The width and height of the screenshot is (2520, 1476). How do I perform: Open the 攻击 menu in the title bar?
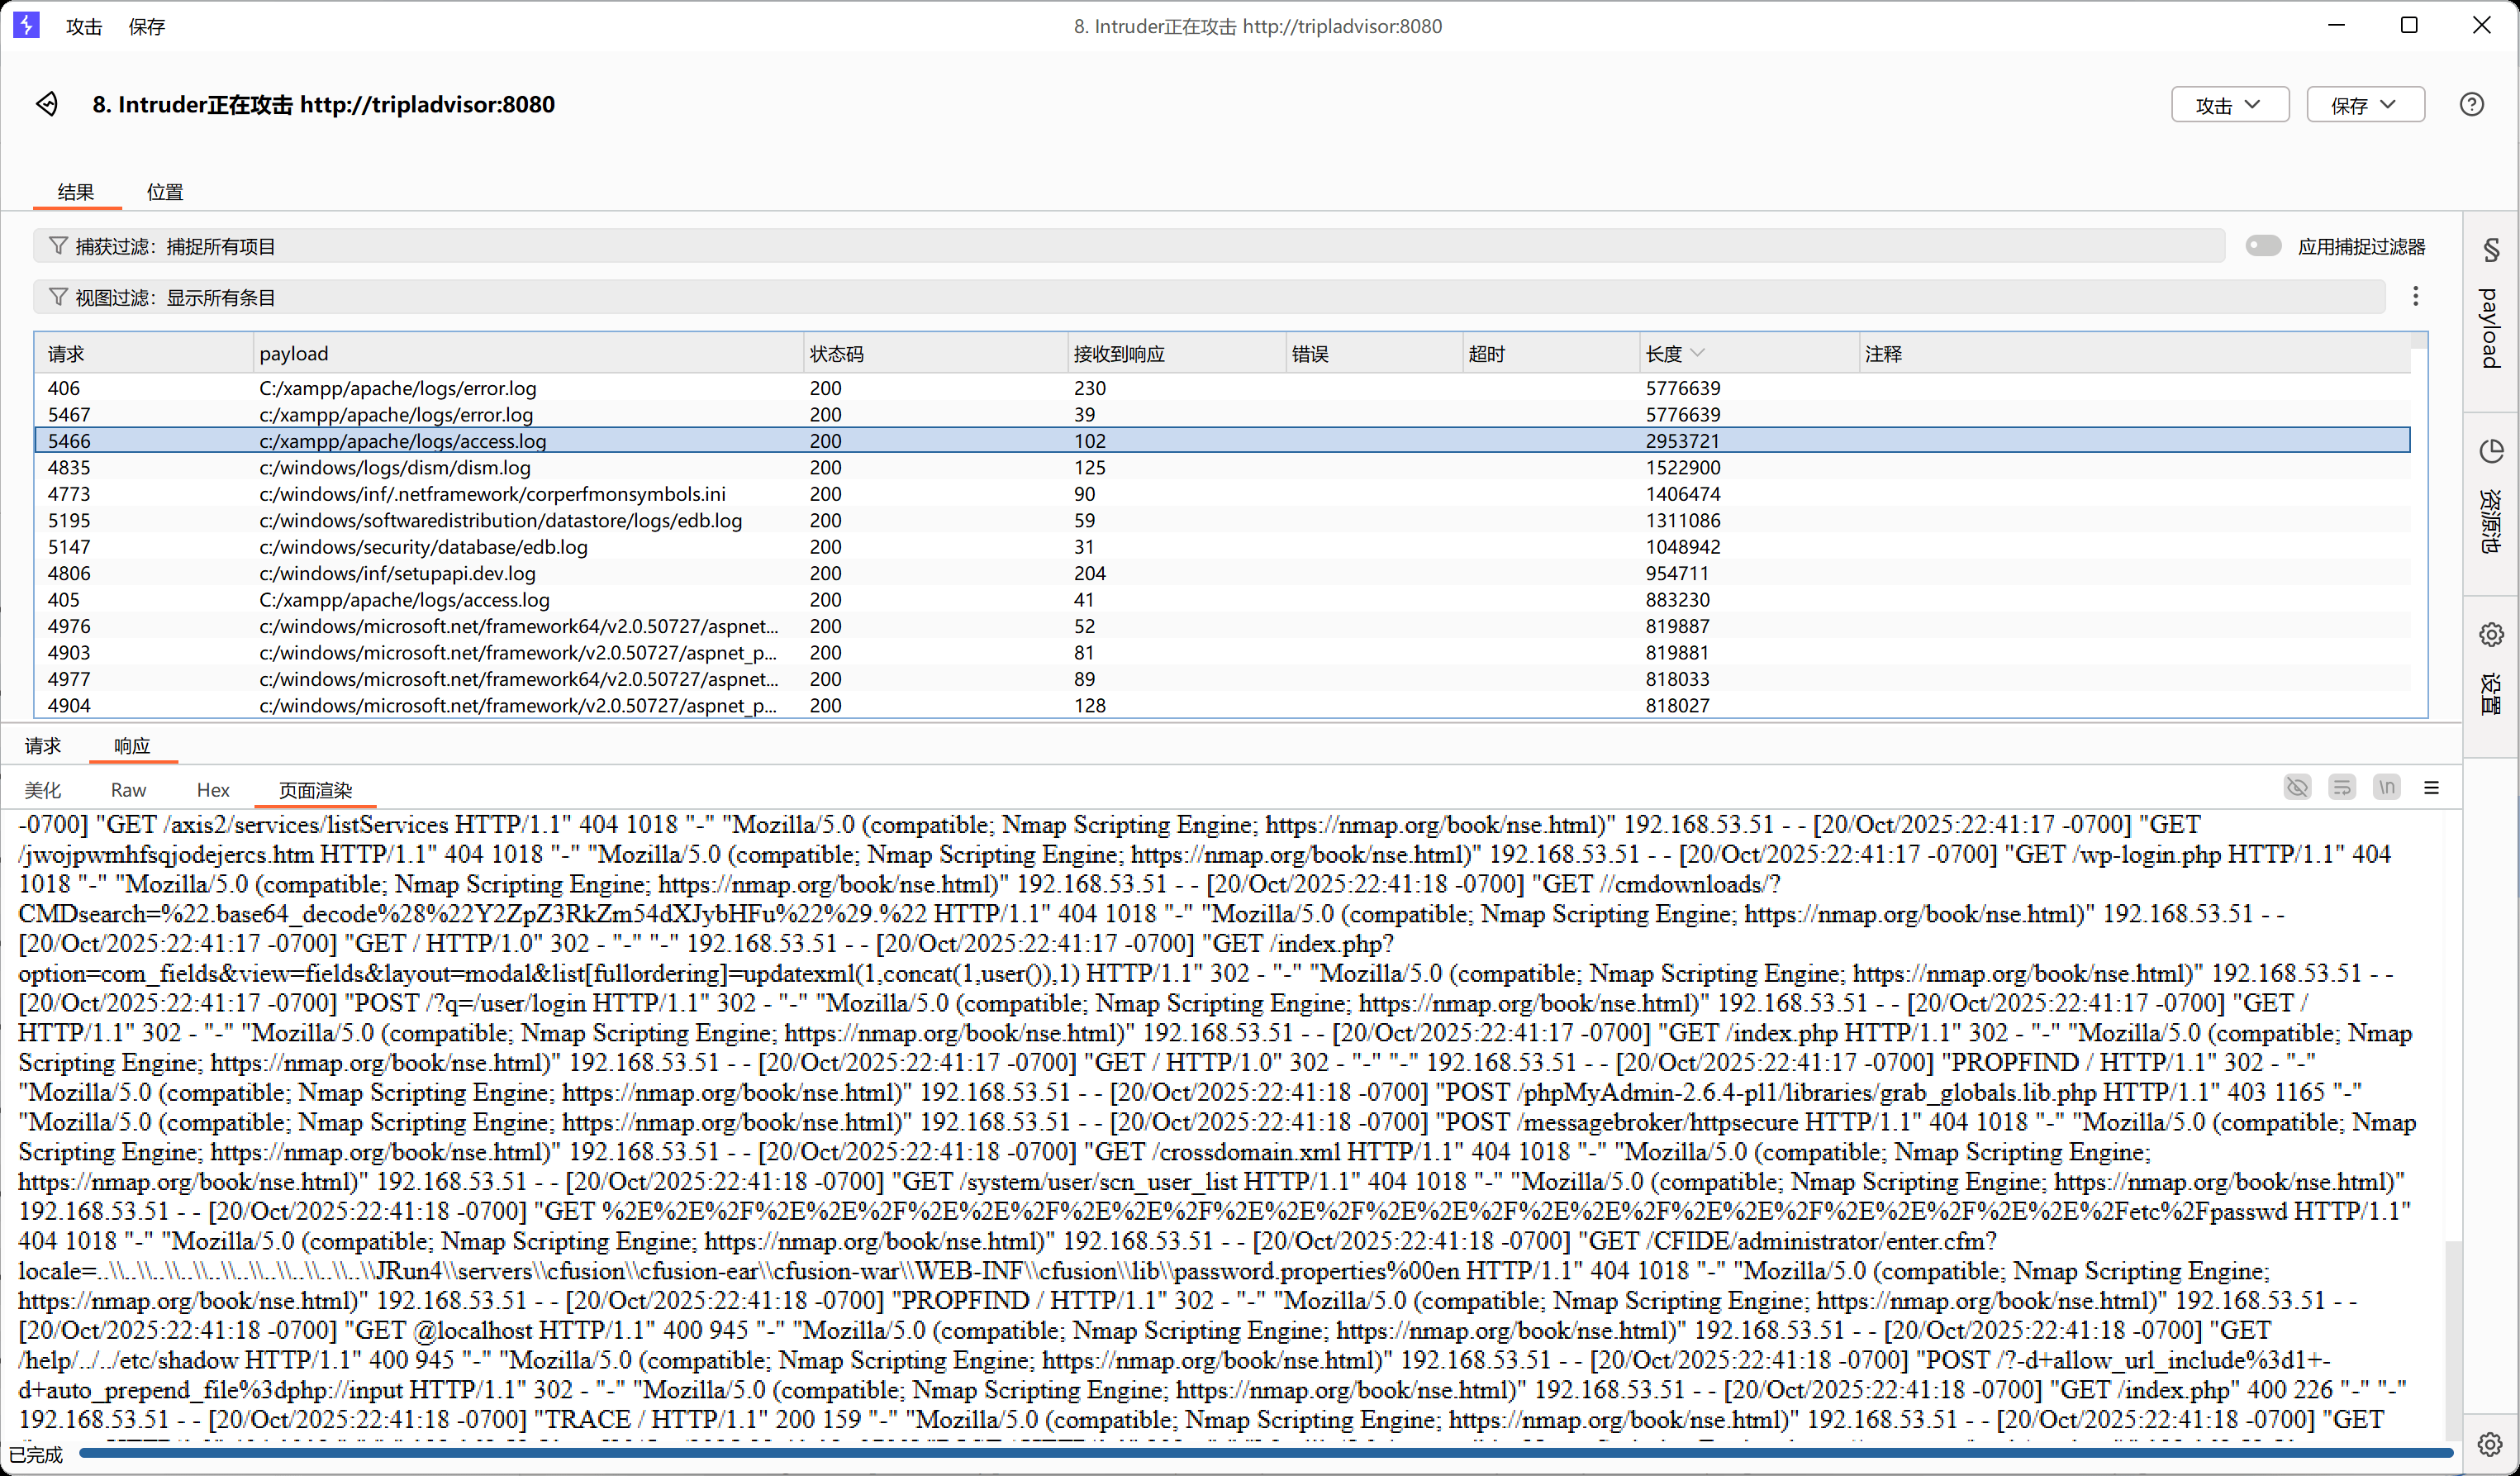tap(84, 26)
